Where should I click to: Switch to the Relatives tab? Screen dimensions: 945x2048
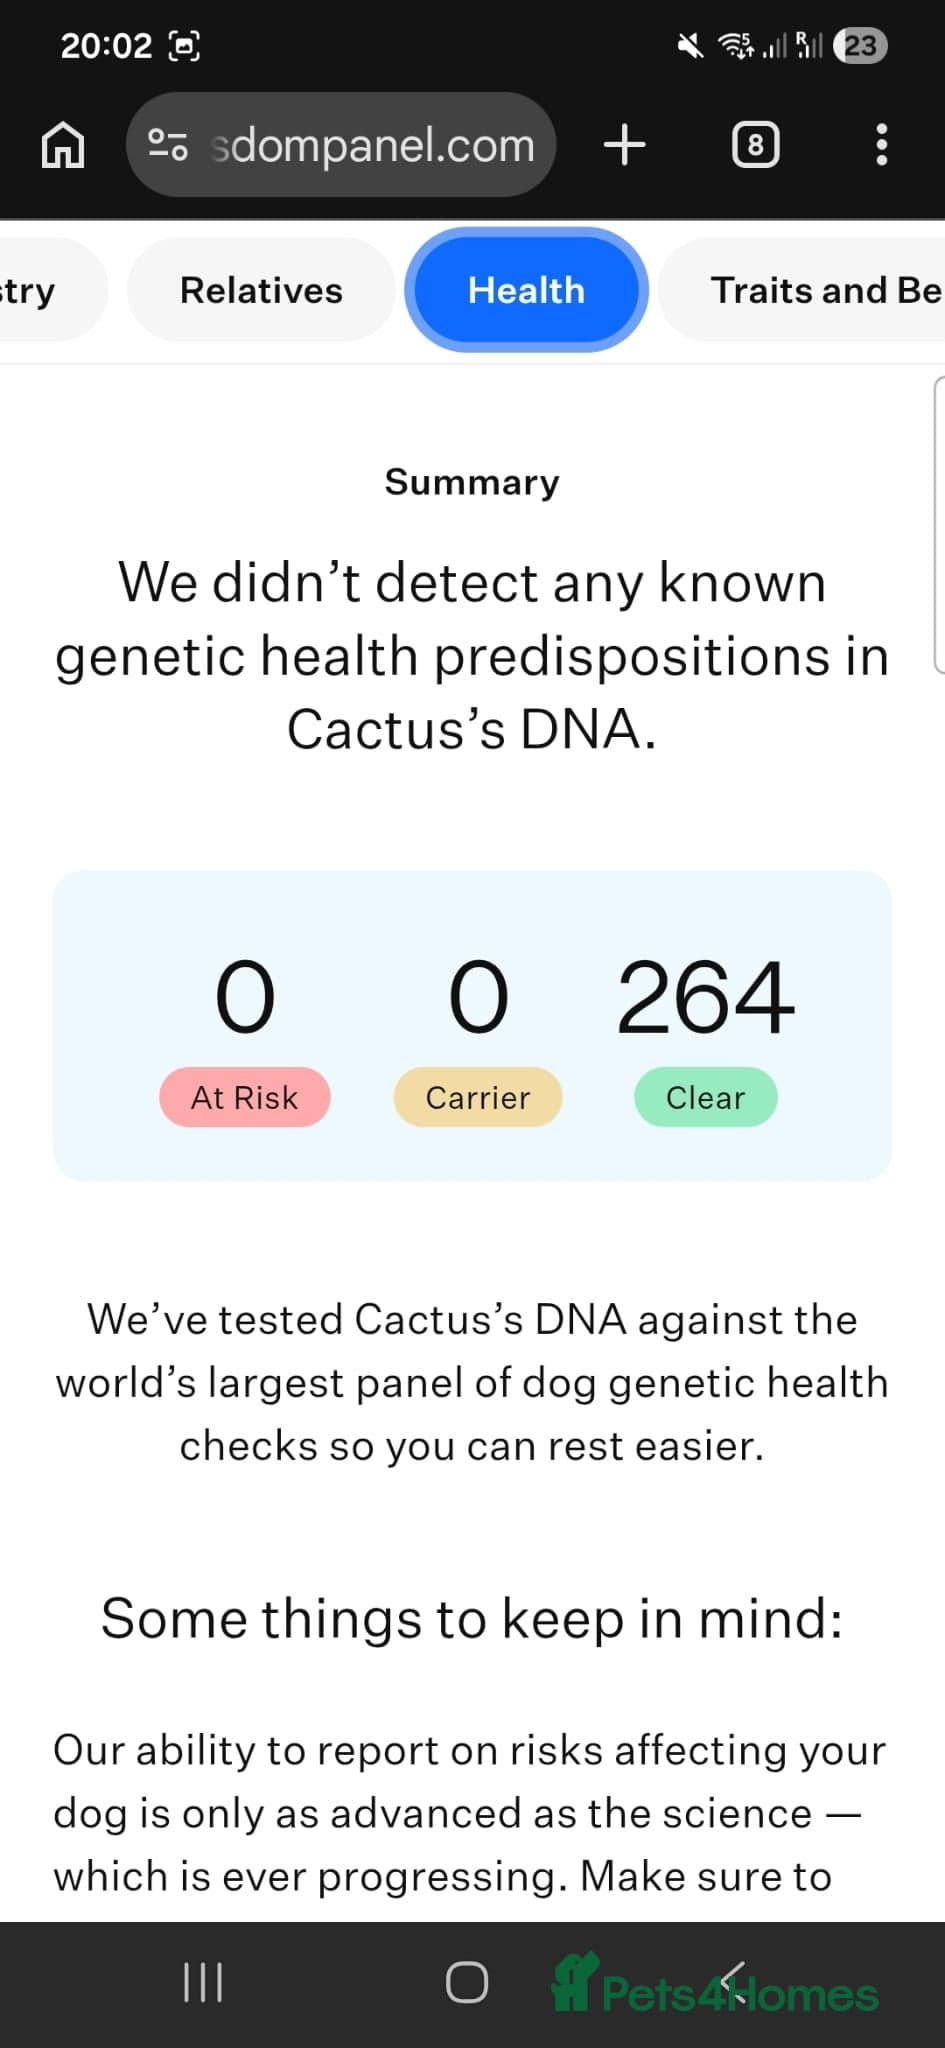click(x=261, y=290)
